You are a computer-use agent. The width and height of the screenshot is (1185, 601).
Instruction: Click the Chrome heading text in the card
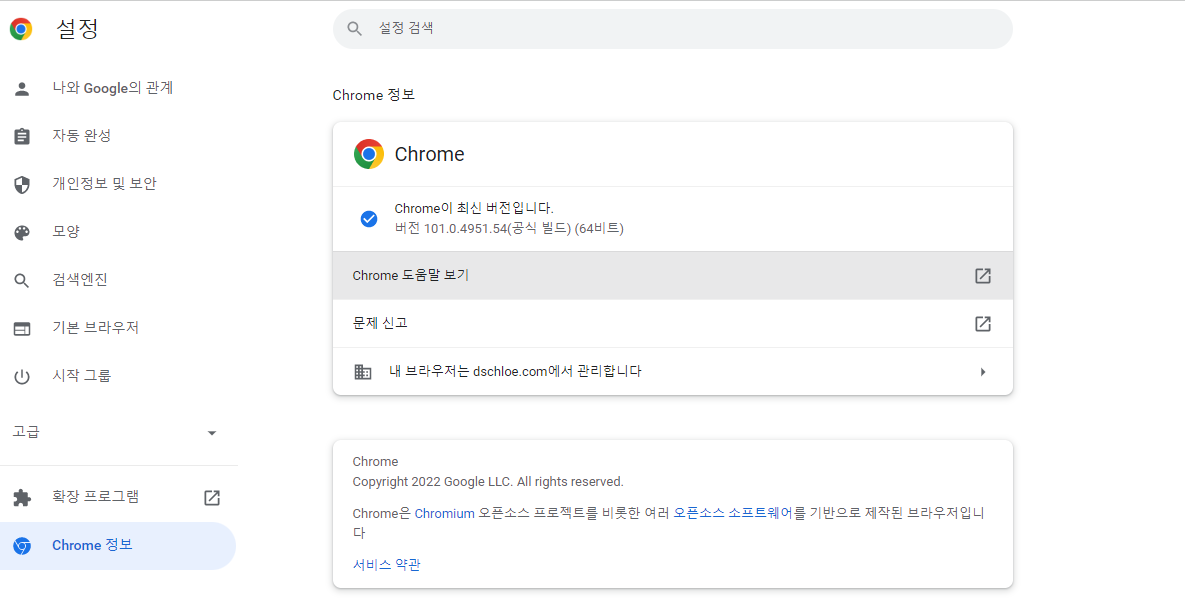click(x=429, y=154)
